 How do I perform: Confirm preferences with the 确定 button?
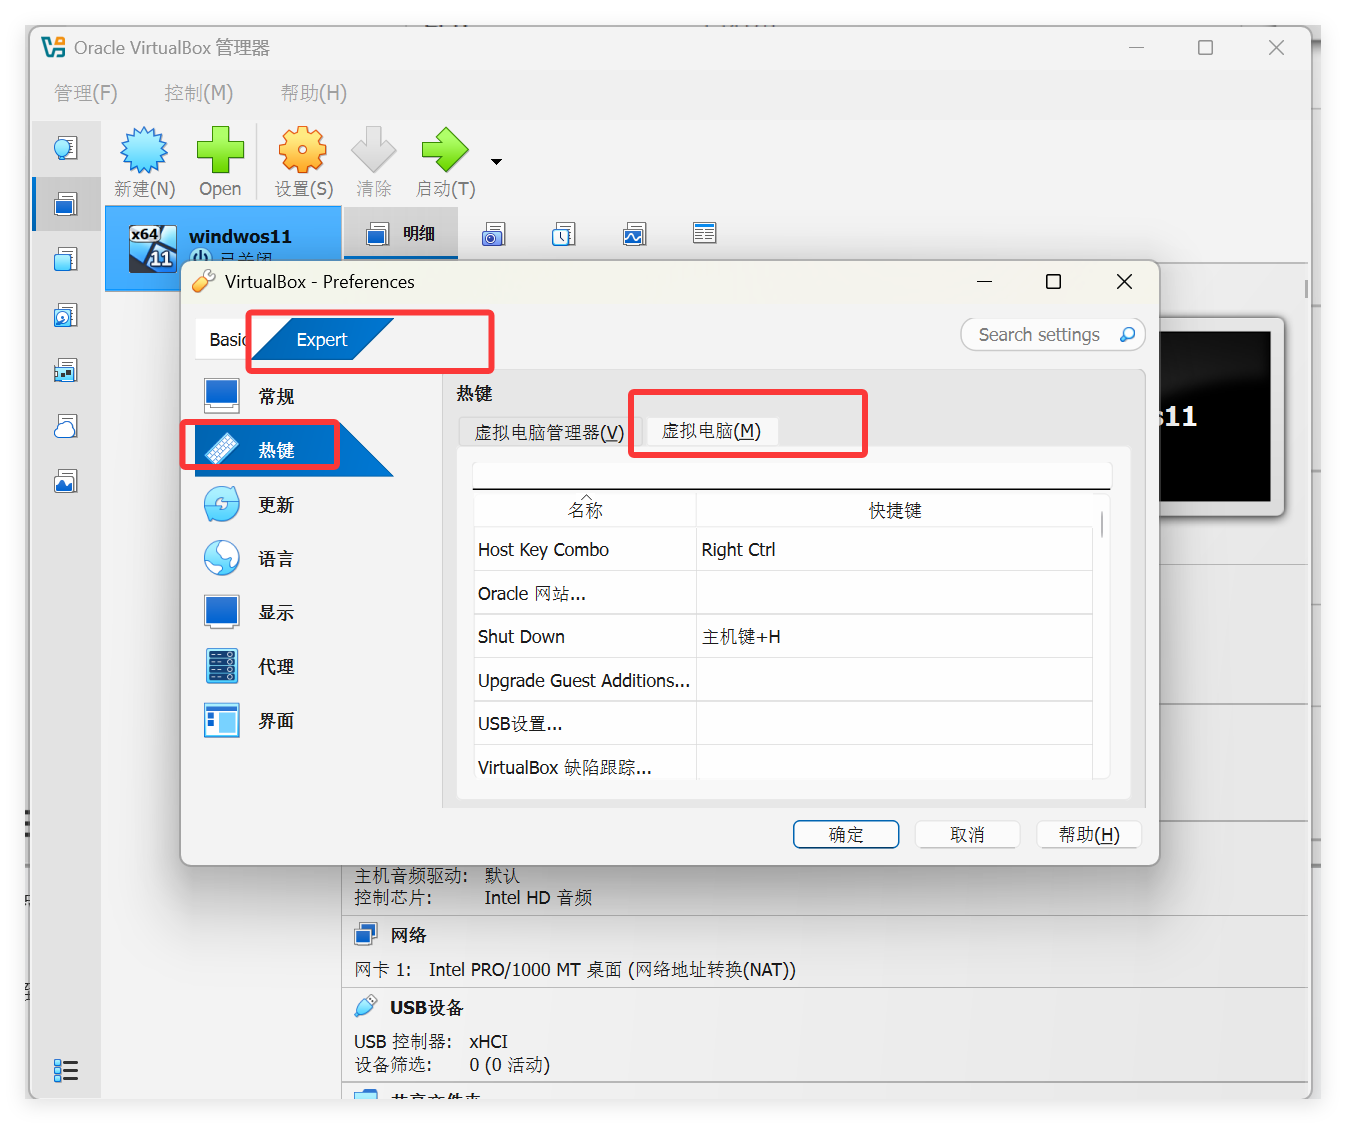point(846,834)
